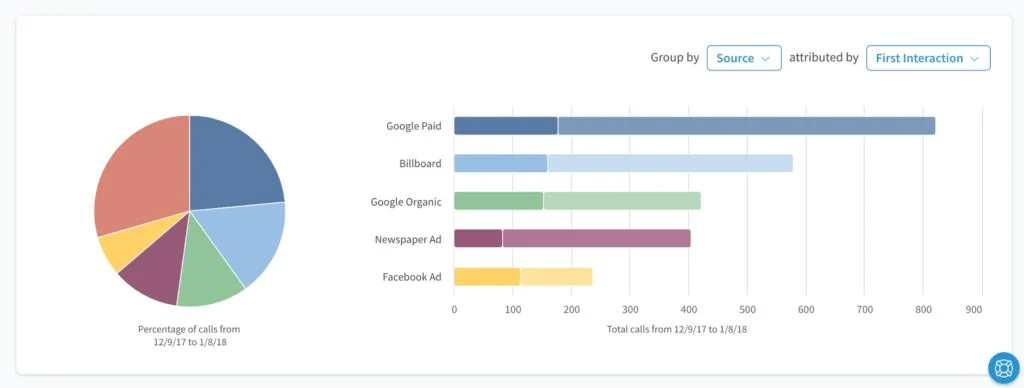The height and width of the screenshot is (388, 1024).
Task: Click the Facebook Ad pale yellow segment
Action: (556, 277)
